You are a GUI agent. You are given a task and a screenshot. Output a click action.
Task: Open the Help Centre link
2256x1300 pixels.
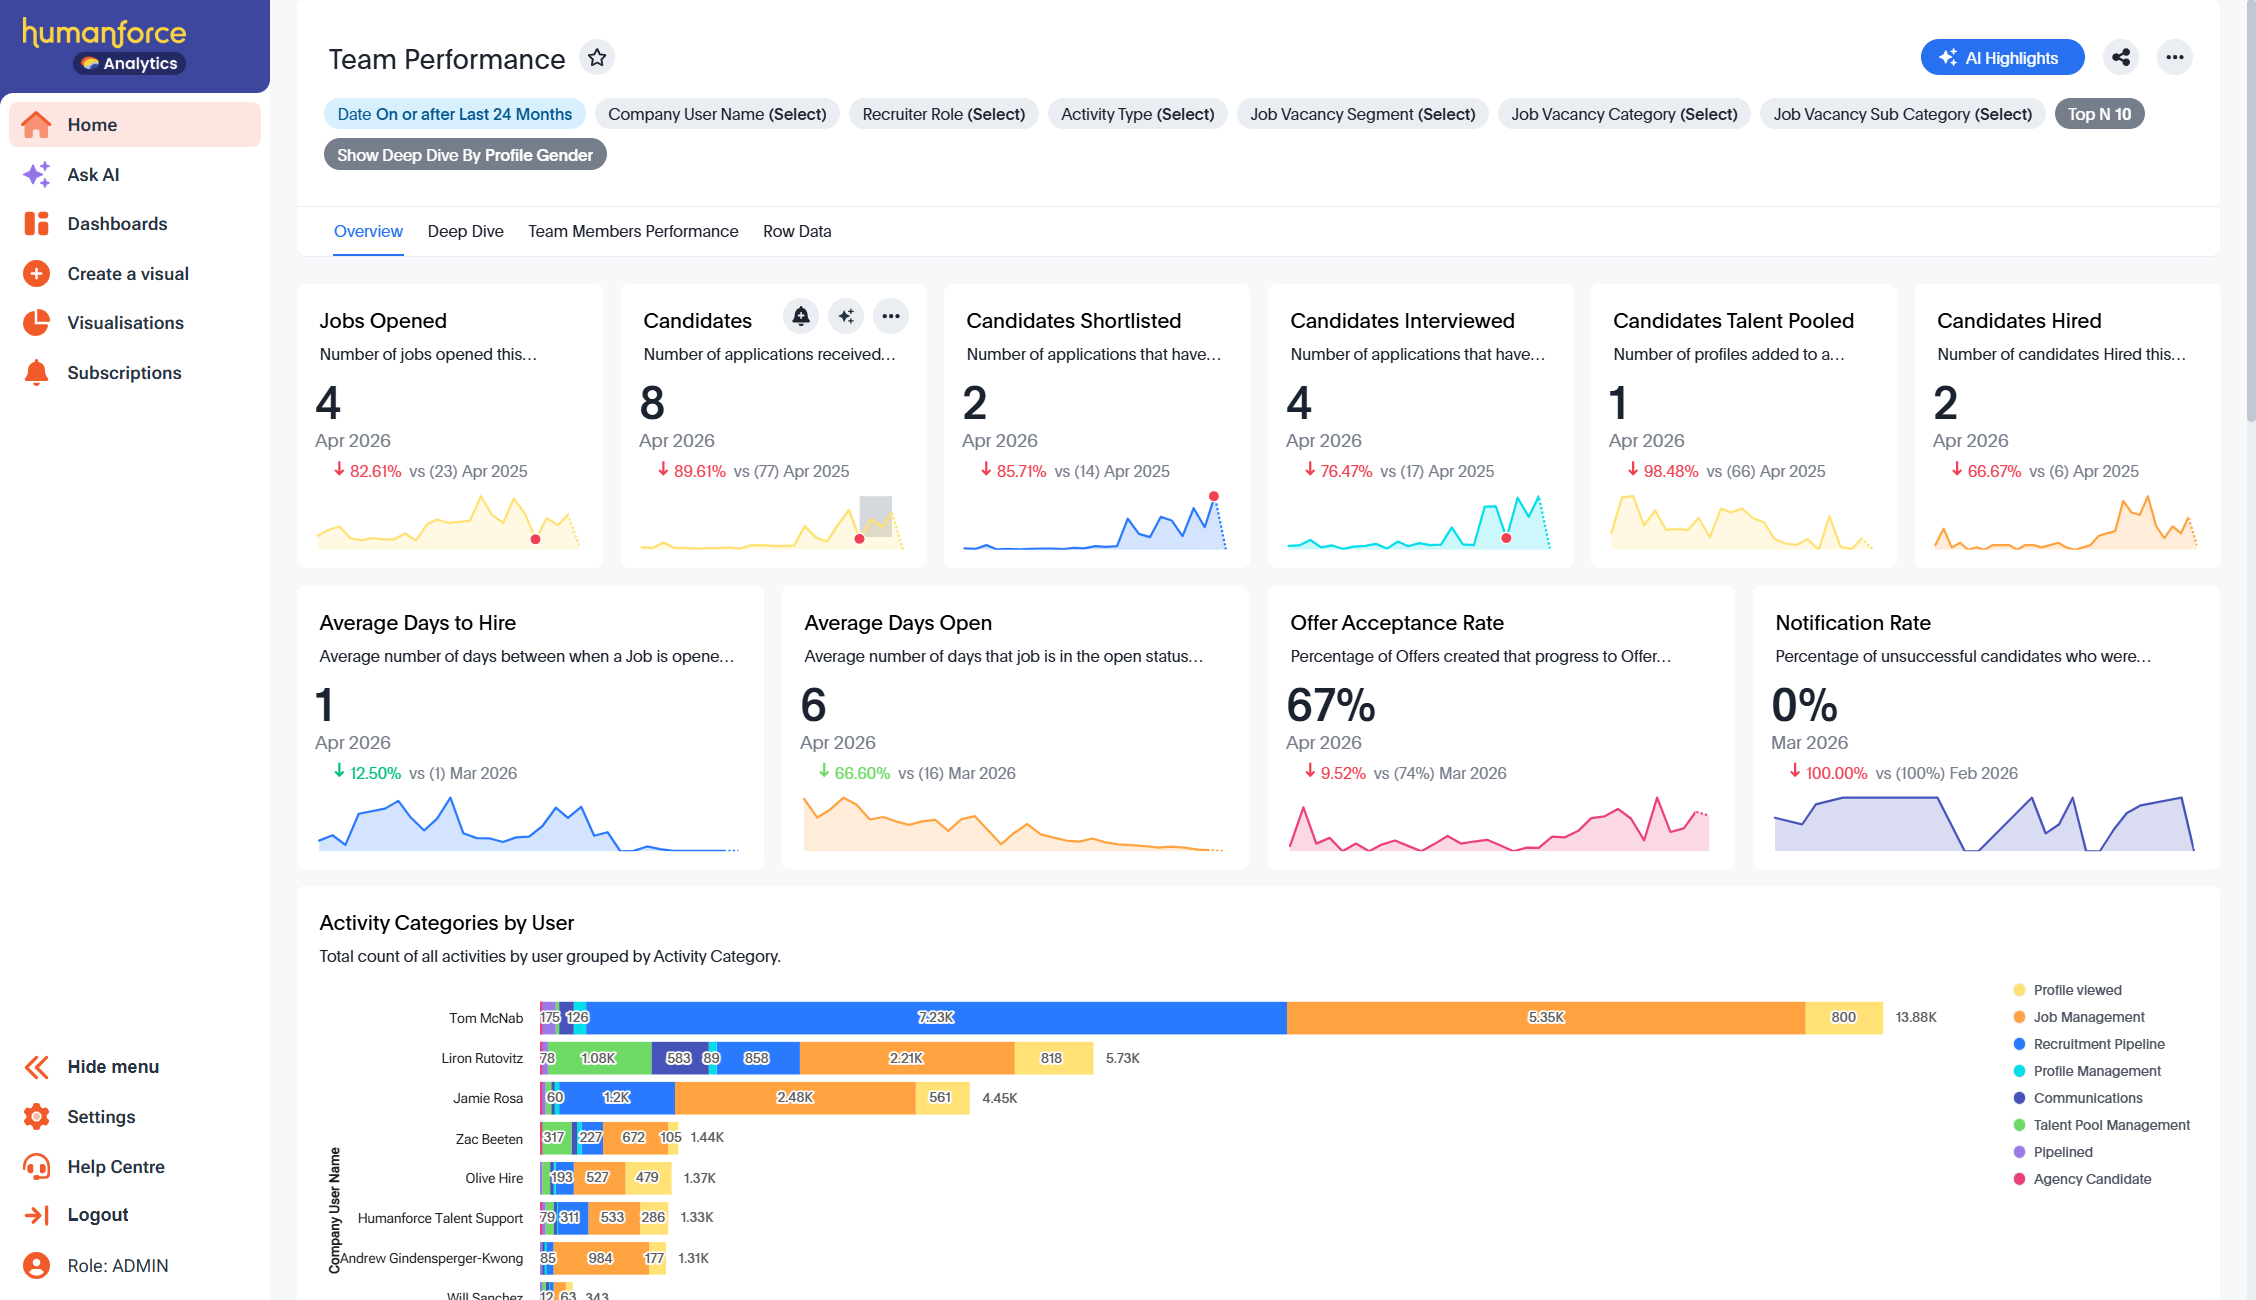tap(116, 1167)
